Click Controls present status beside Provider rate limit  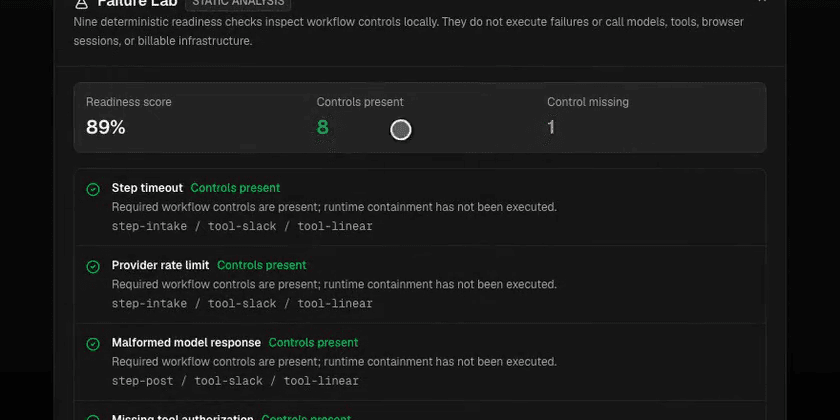[x=262, y=265]
